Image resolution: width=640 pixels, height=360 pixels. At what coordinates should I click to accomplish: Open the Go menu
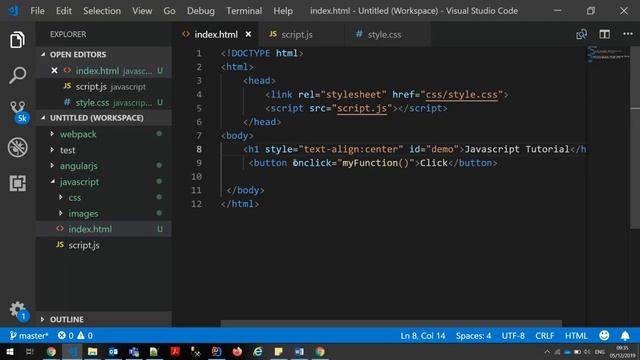click(169, 11)
